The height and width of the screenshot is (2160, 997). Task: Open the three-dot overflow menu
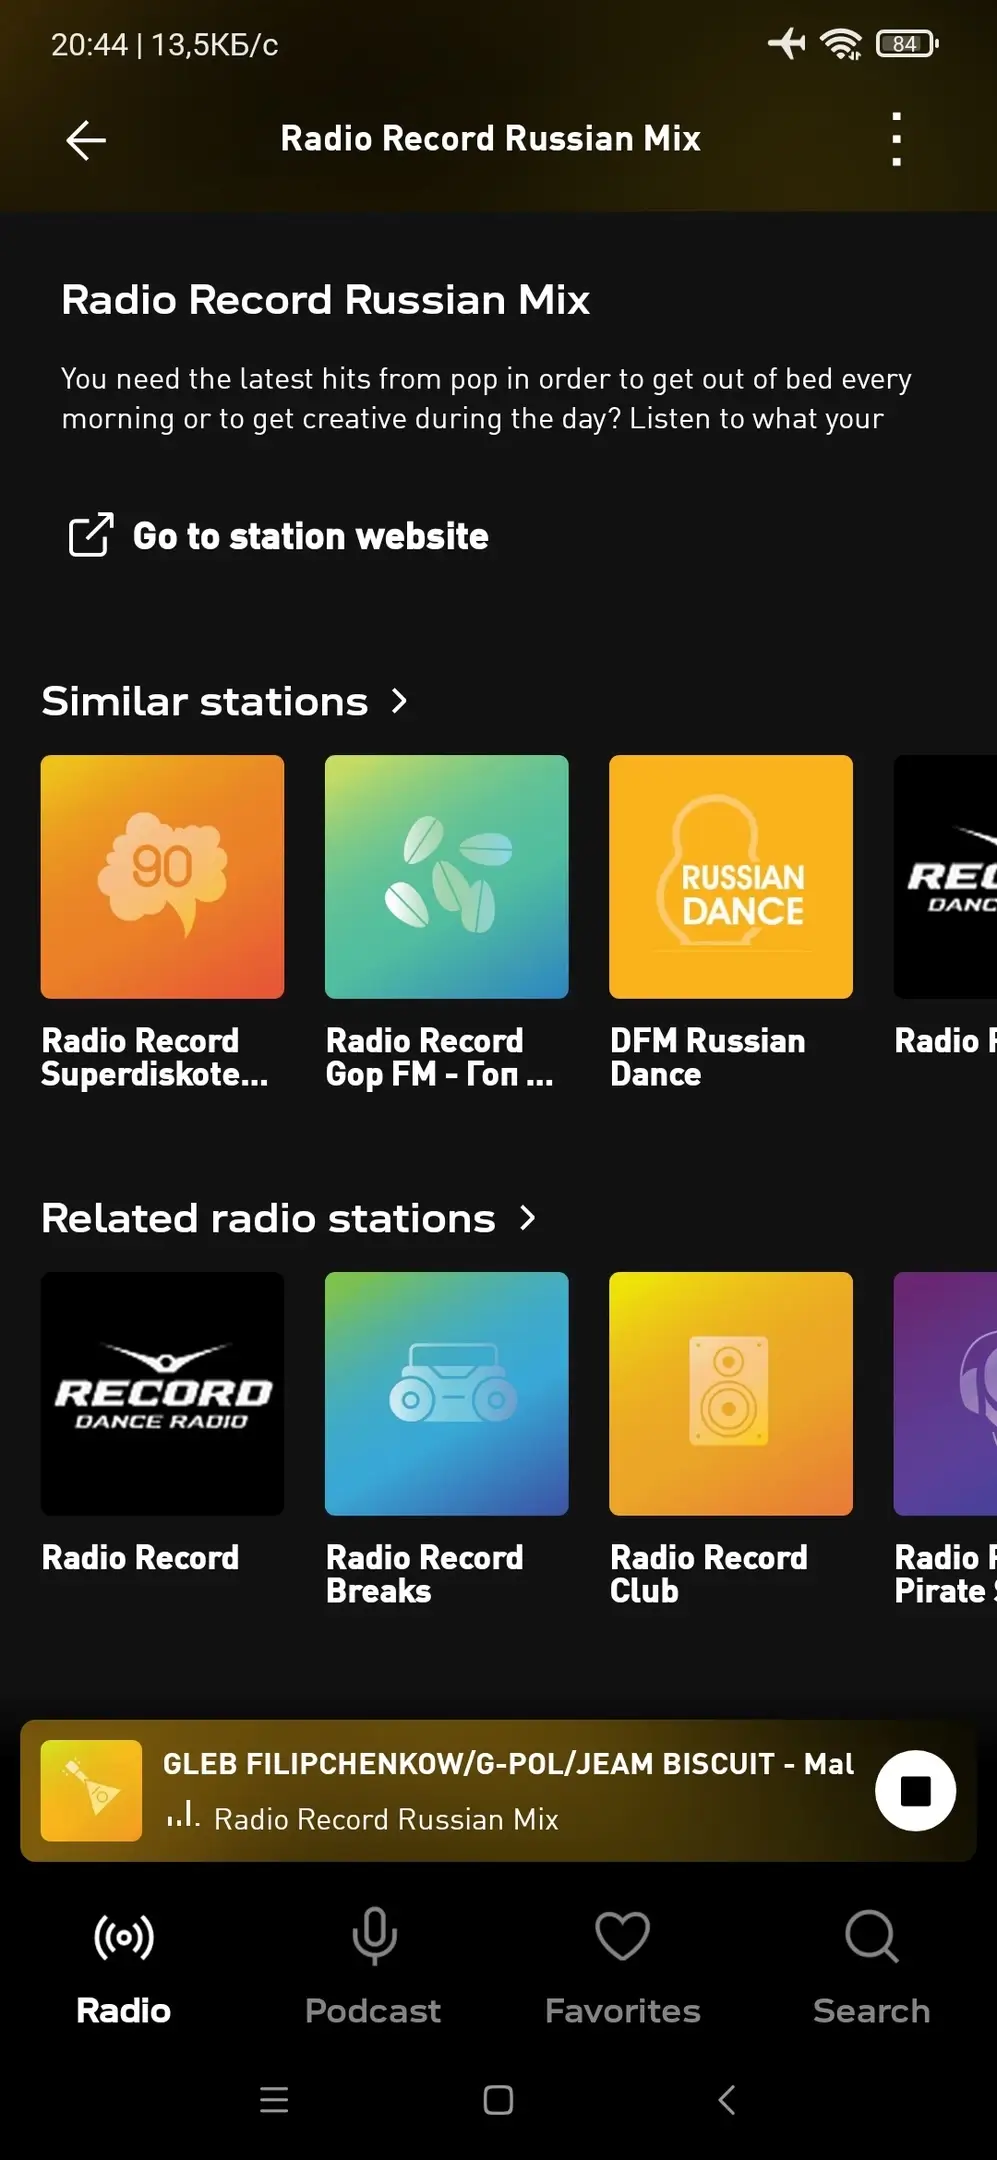point(896,139)
